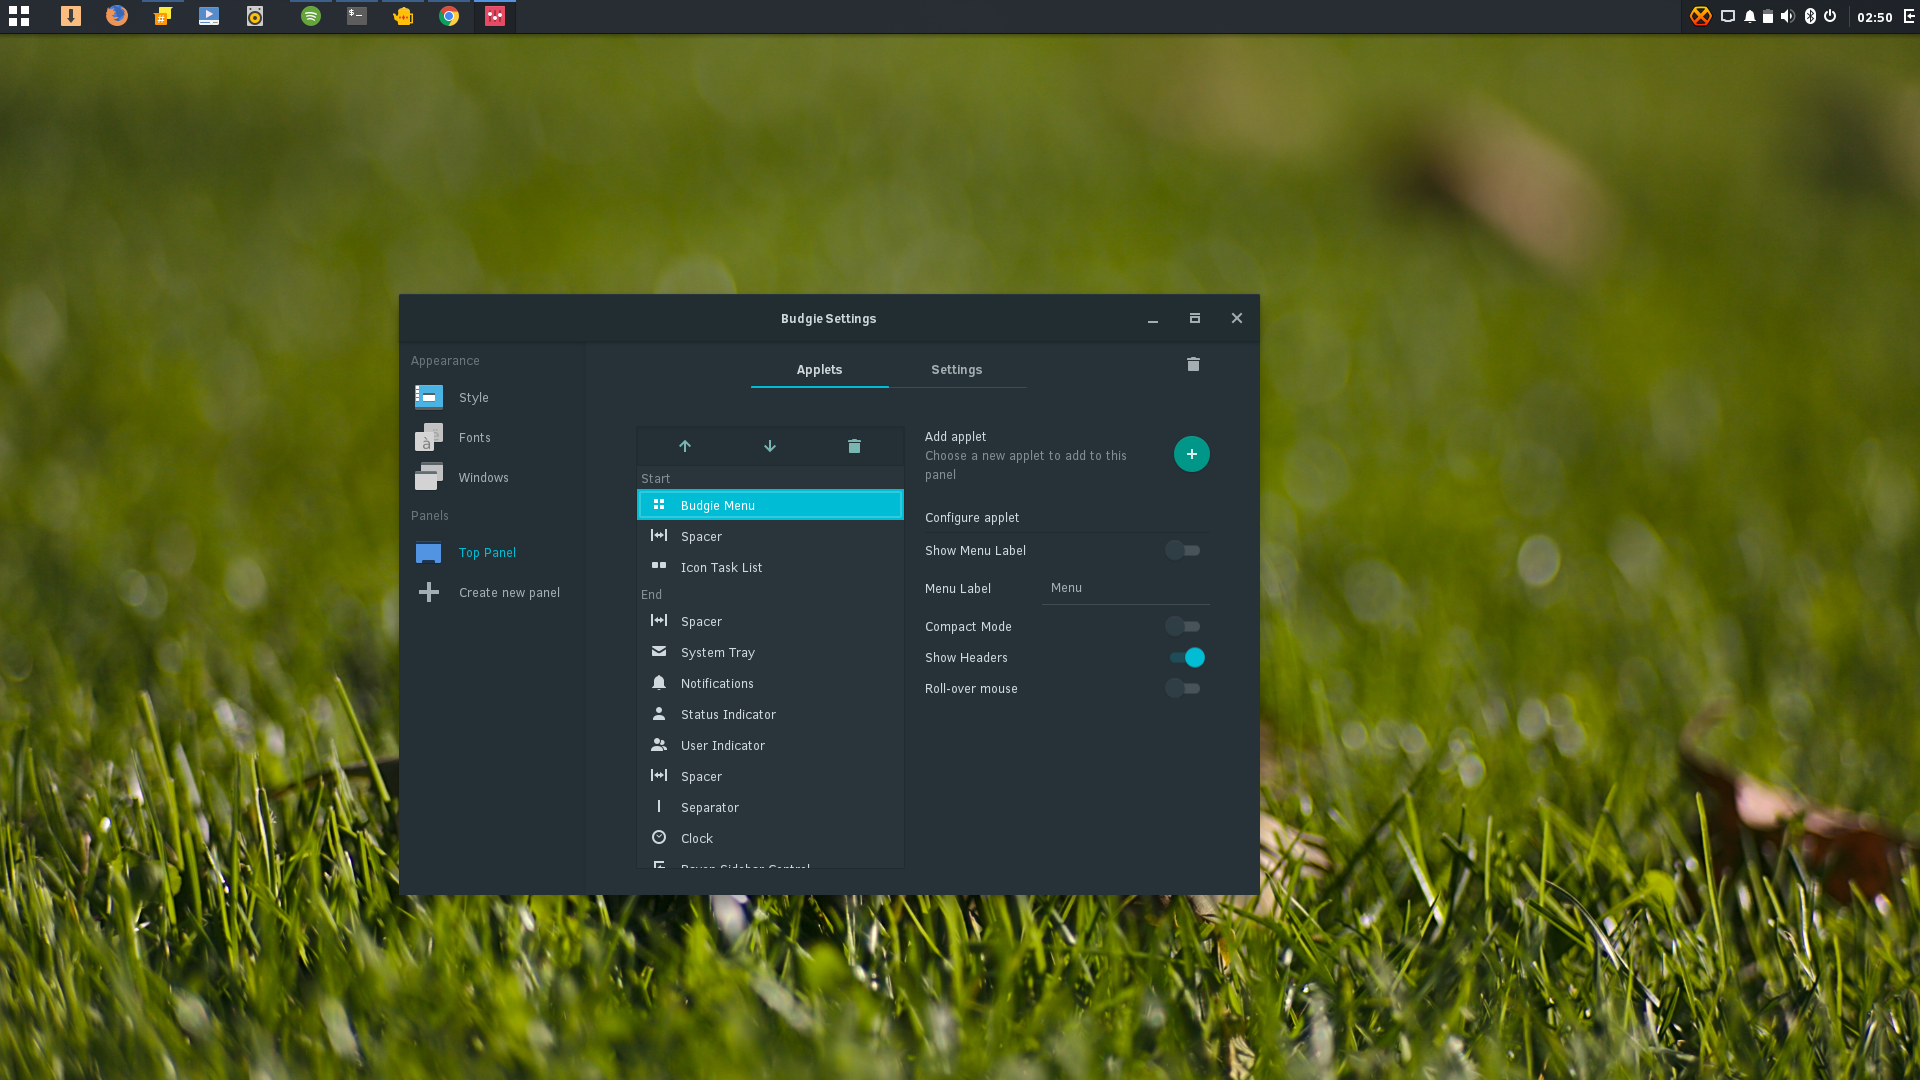
Task: Click the pink Budgie Settings task icon
Action: pos(495,16)
